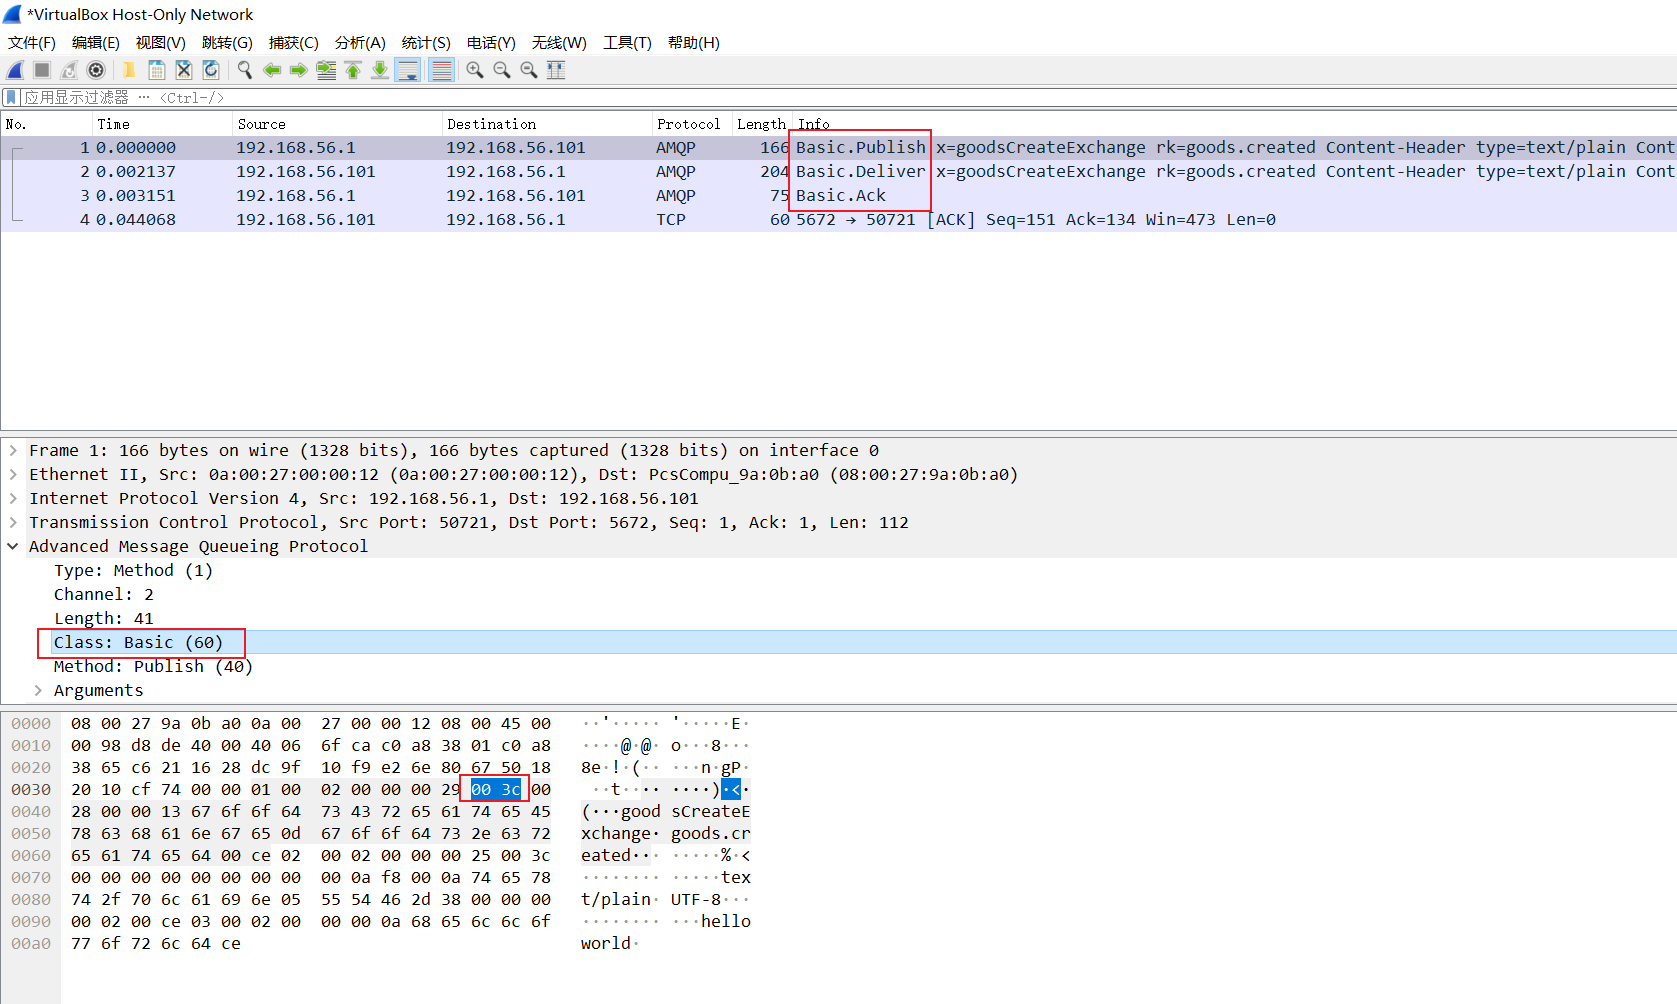
Task: Click ASCII text 'world' in hex pane
Action: click(606, 944)
